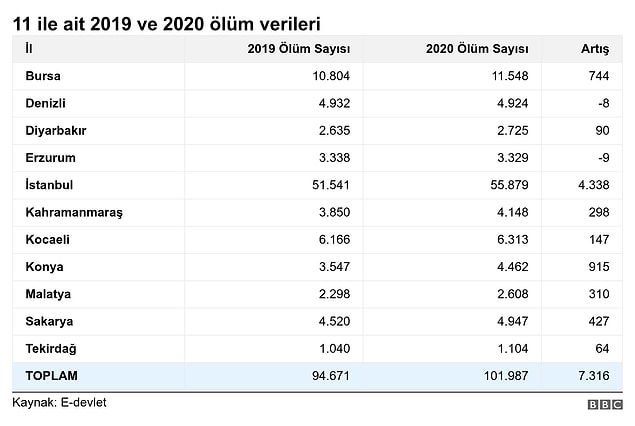Select the Konya row label

point(44,267)
